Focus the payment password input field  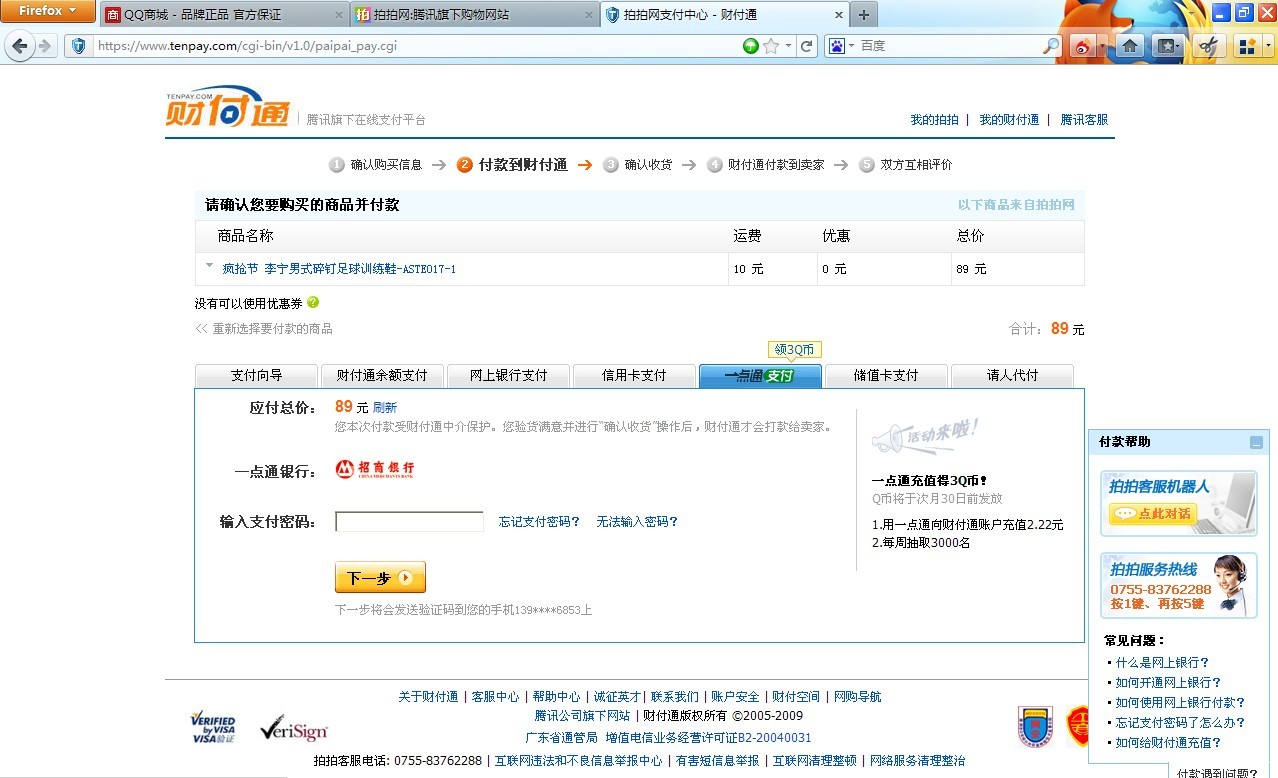[409, 522]
